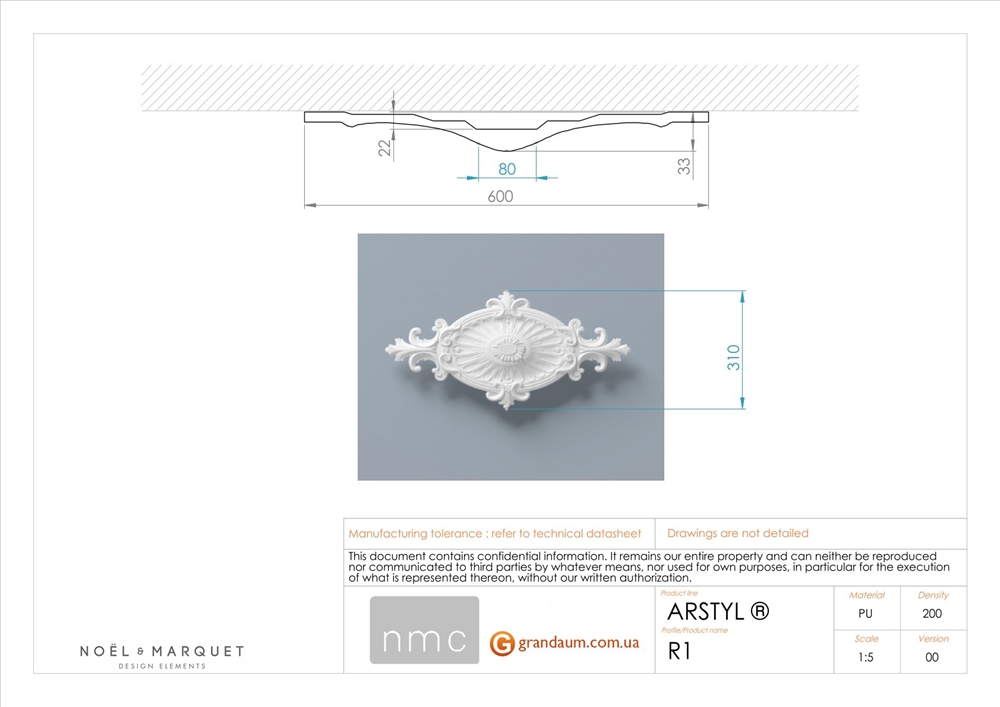1000x707 pixels.
Task: Click the 310 height dimension label
Action: pyautogui.click(x=733, y=357)
